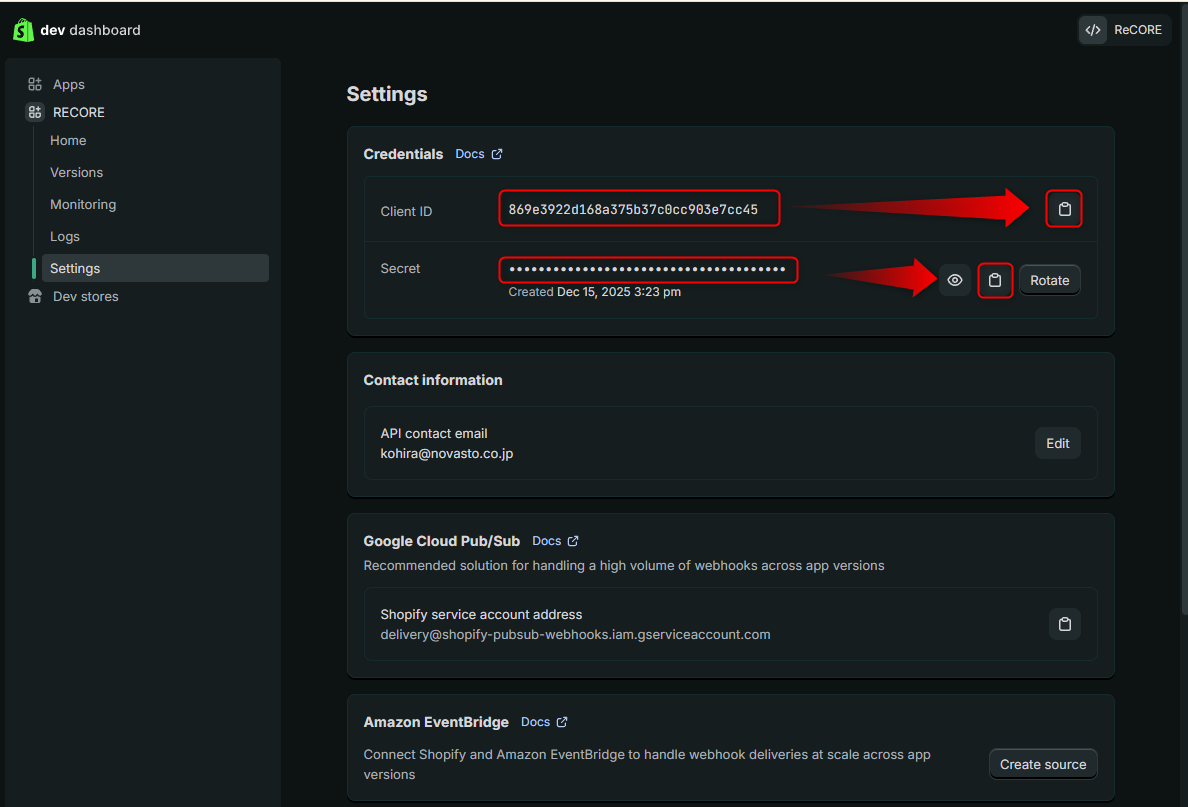Reveal the Secret with the eye icon
1188x807 pixels.
[955, 280]
